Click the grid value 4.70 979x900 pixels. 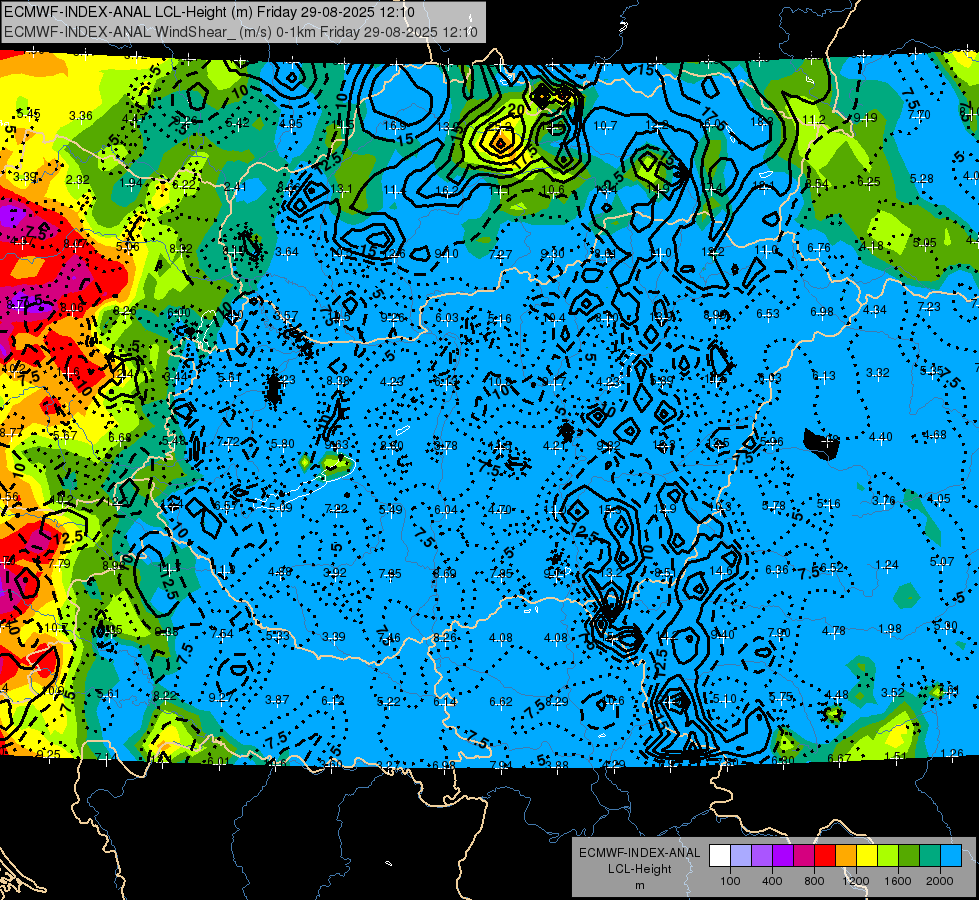(500, 510)
